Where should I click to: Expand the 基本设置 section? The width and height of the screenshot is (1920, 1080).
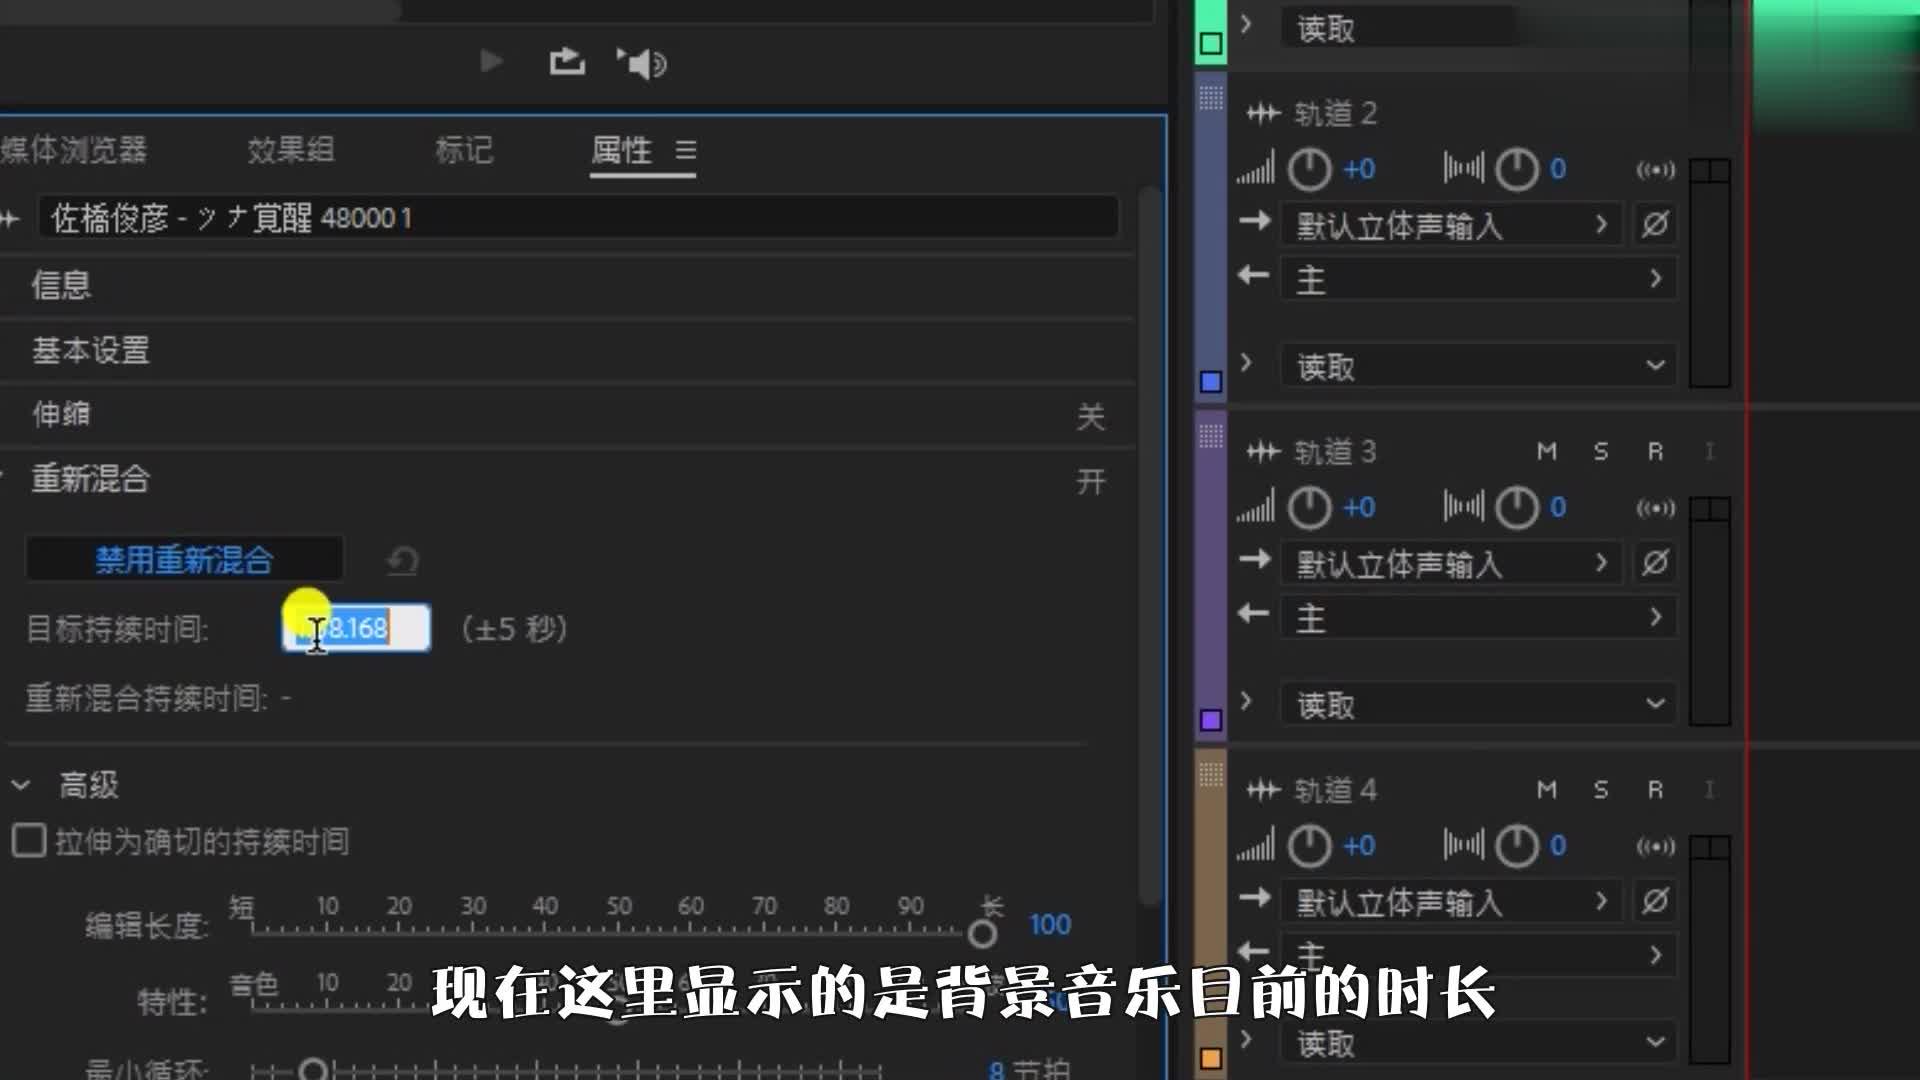[x=90, y=350]
